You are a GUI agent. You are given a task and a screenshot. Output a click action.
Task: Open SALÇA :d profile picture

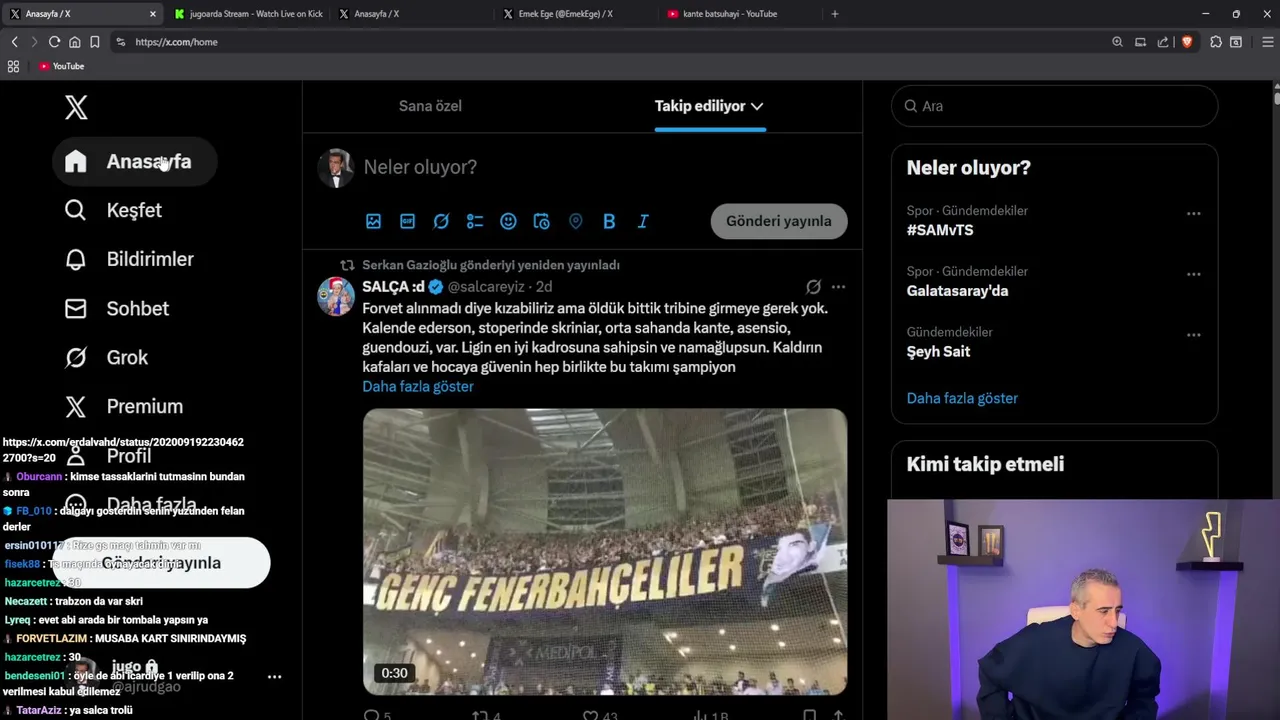pos(336,296)
